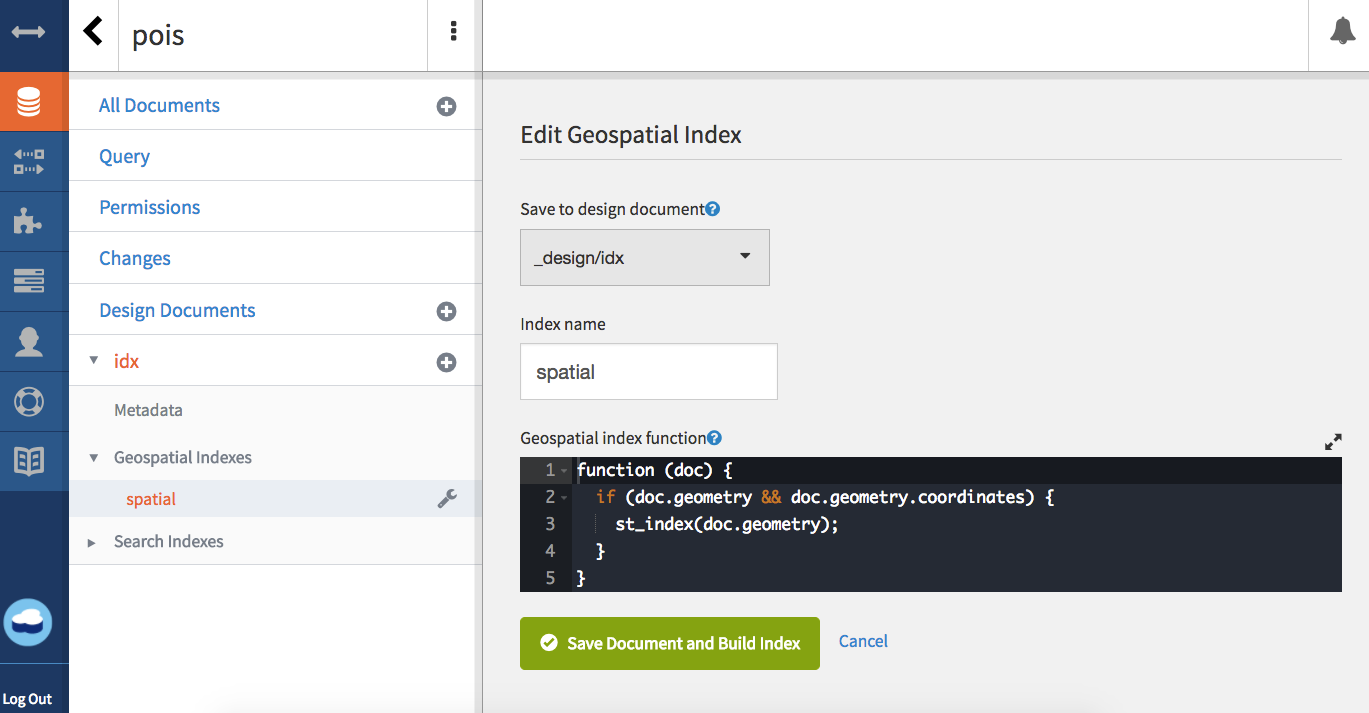Click the Edit Geospatial Index heading

click(631, 135)
